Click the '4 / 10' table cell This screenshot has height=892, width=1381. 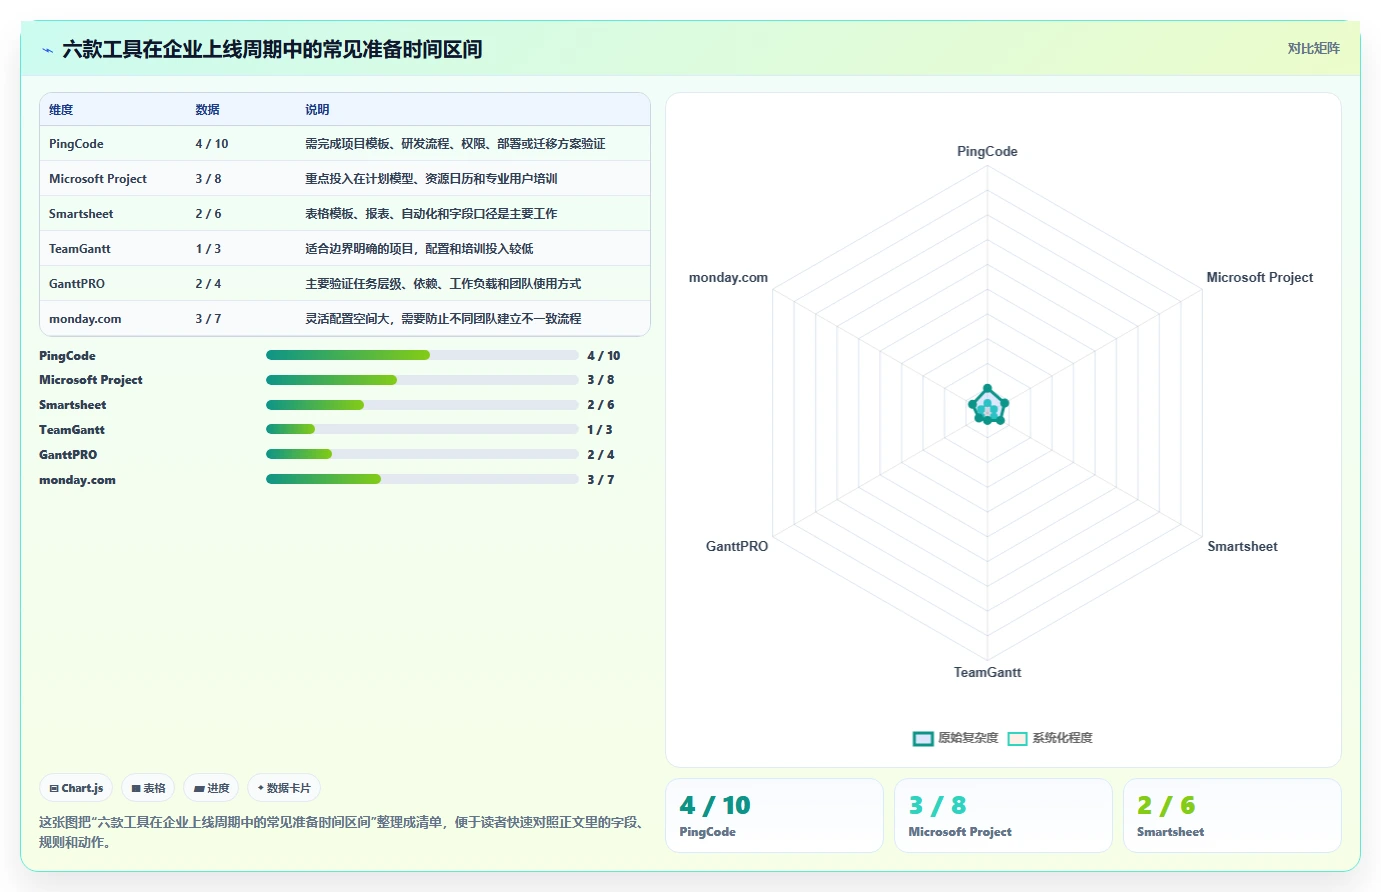[212, 144]
